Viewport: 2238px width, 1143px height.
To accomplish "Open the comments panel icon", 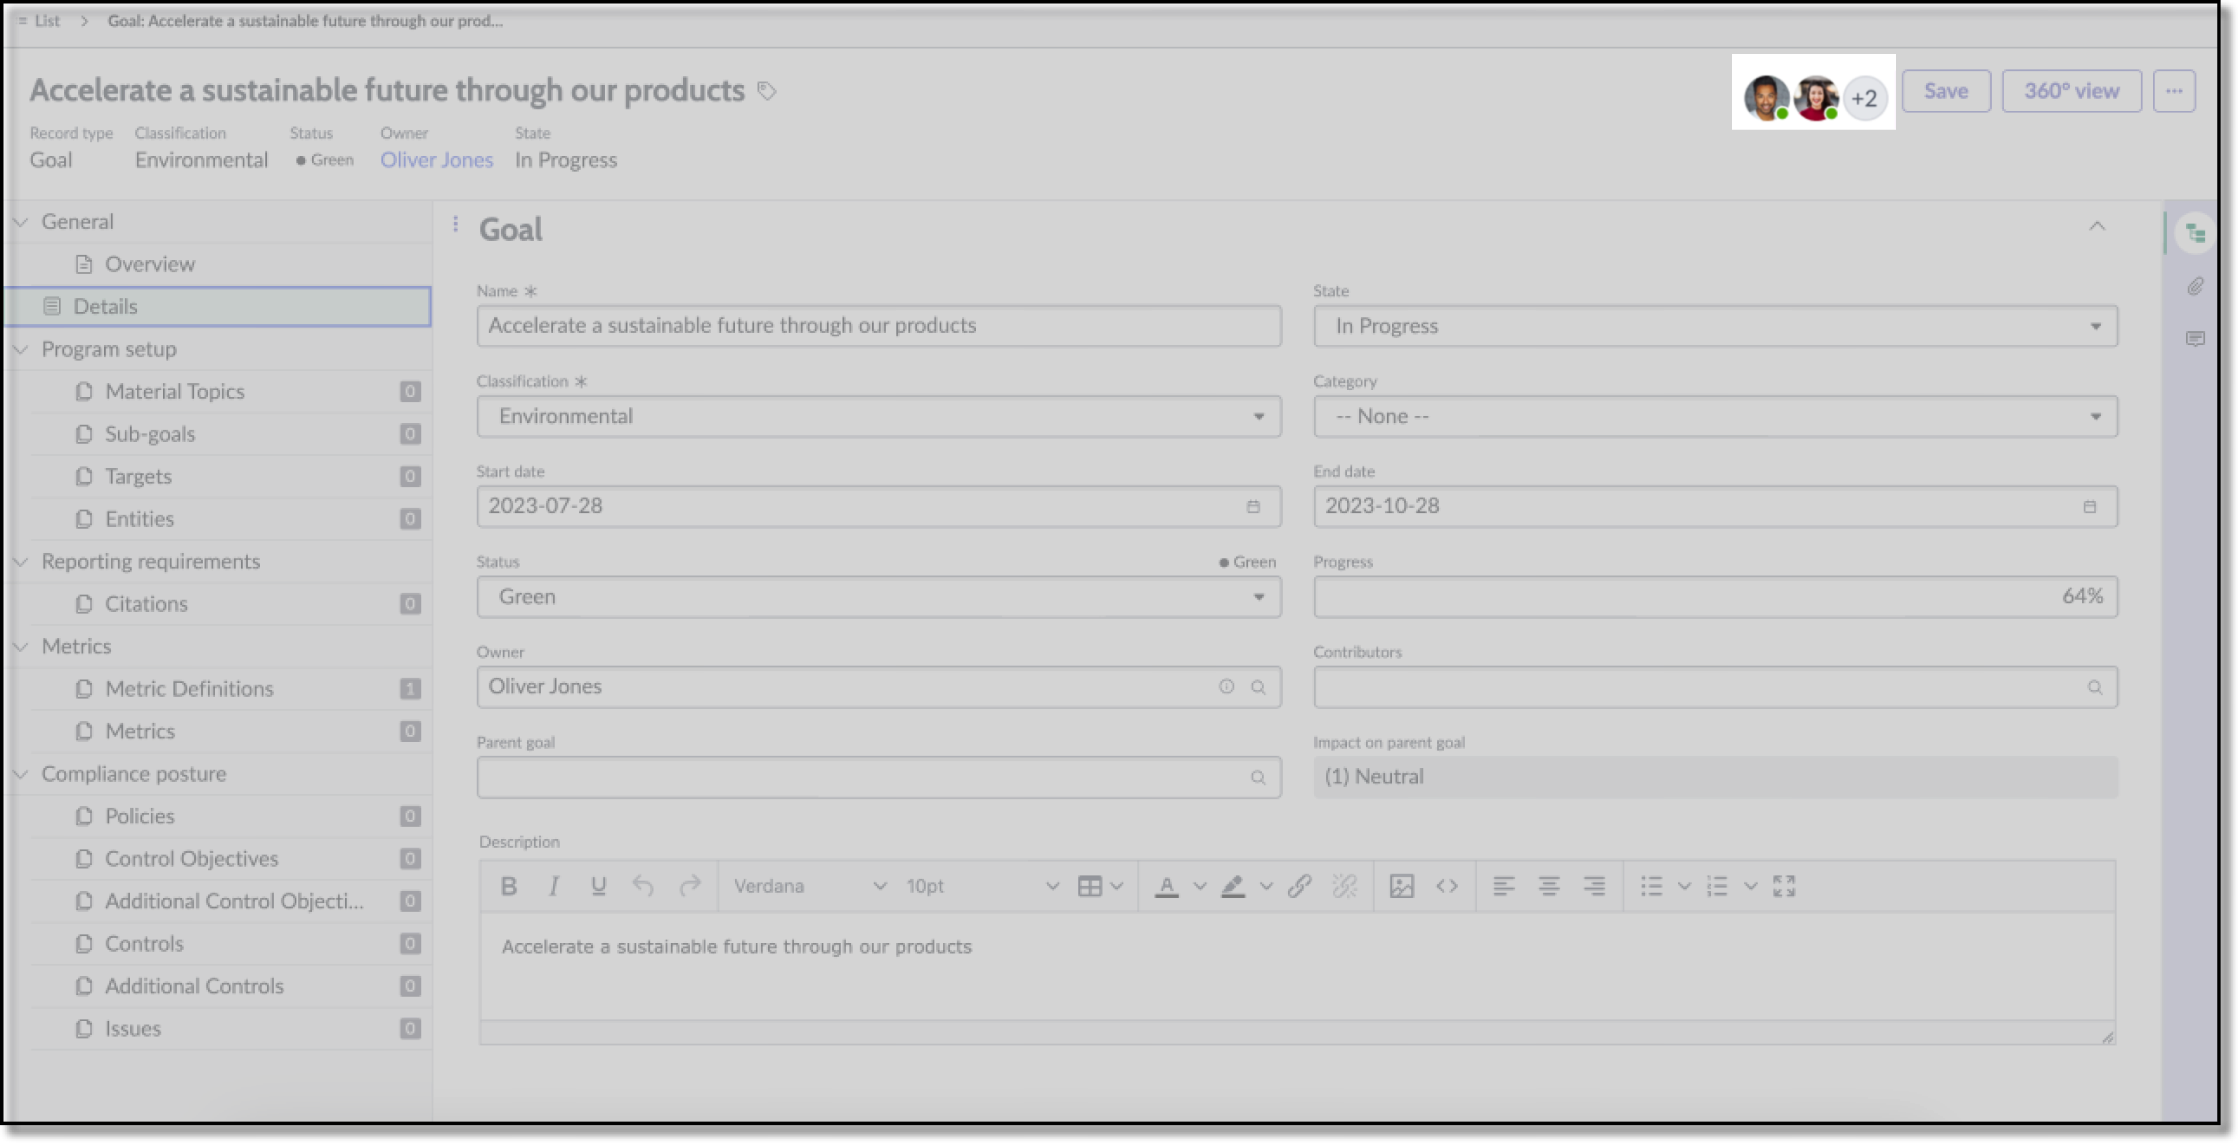I will point(2196,339).
